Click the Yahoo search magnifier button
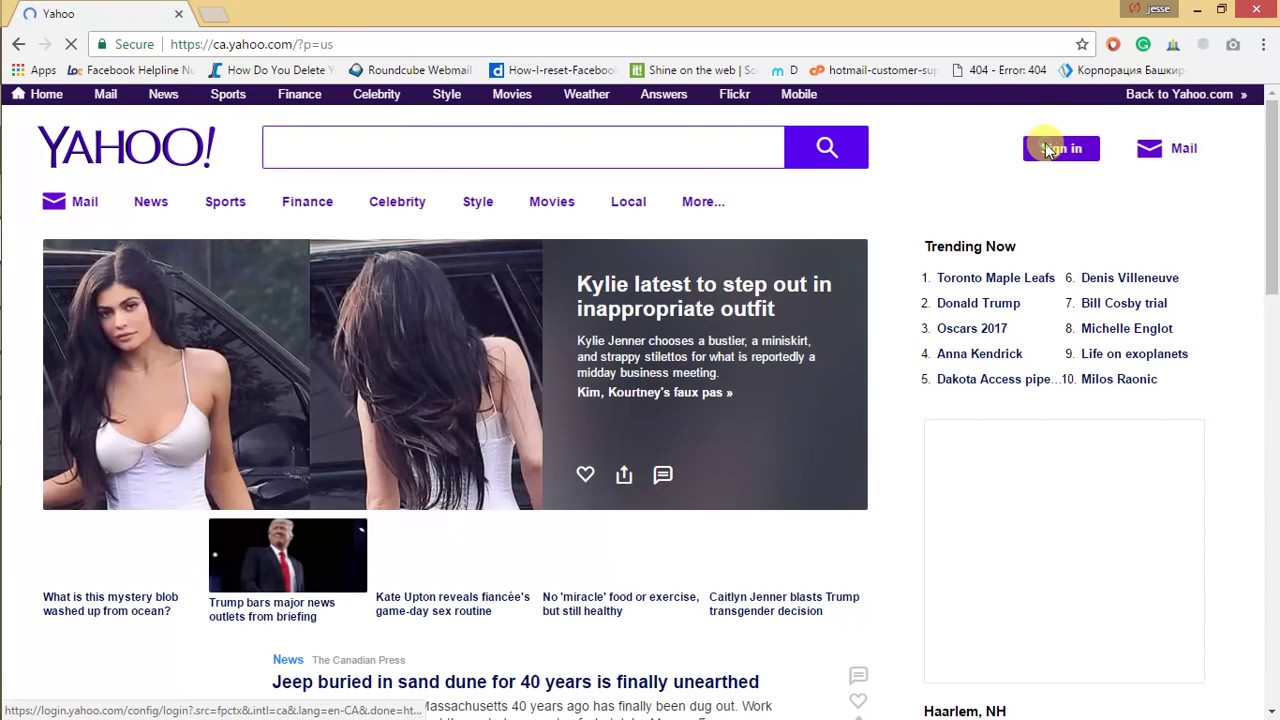The width and height of the screenshot is (1280, 720). (x=826, y=147)
